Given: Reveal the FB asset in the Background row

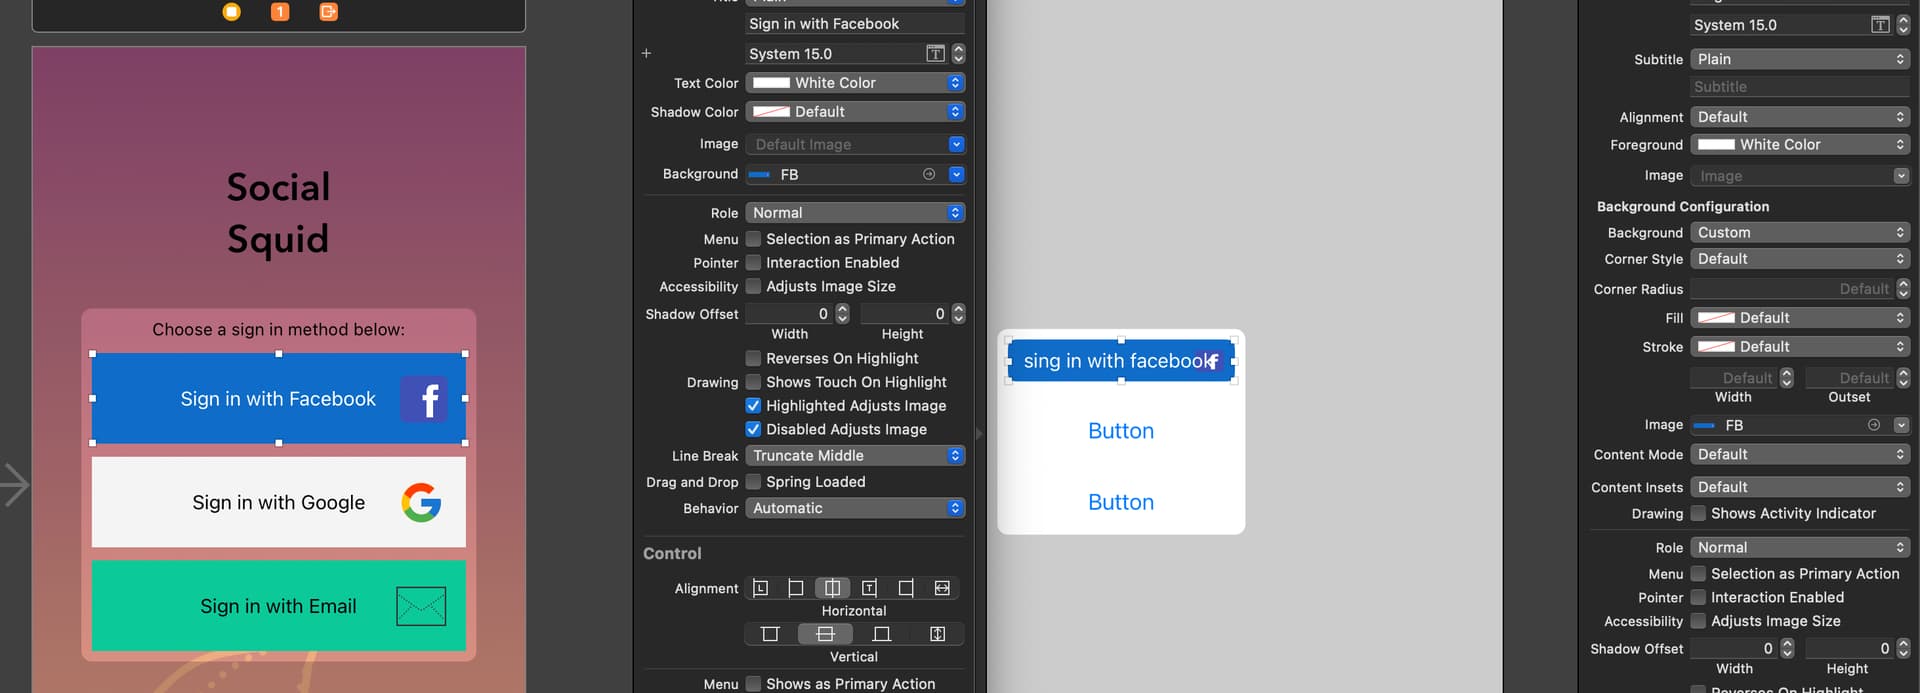Looking at the screenshot, I should pos(929,174).
